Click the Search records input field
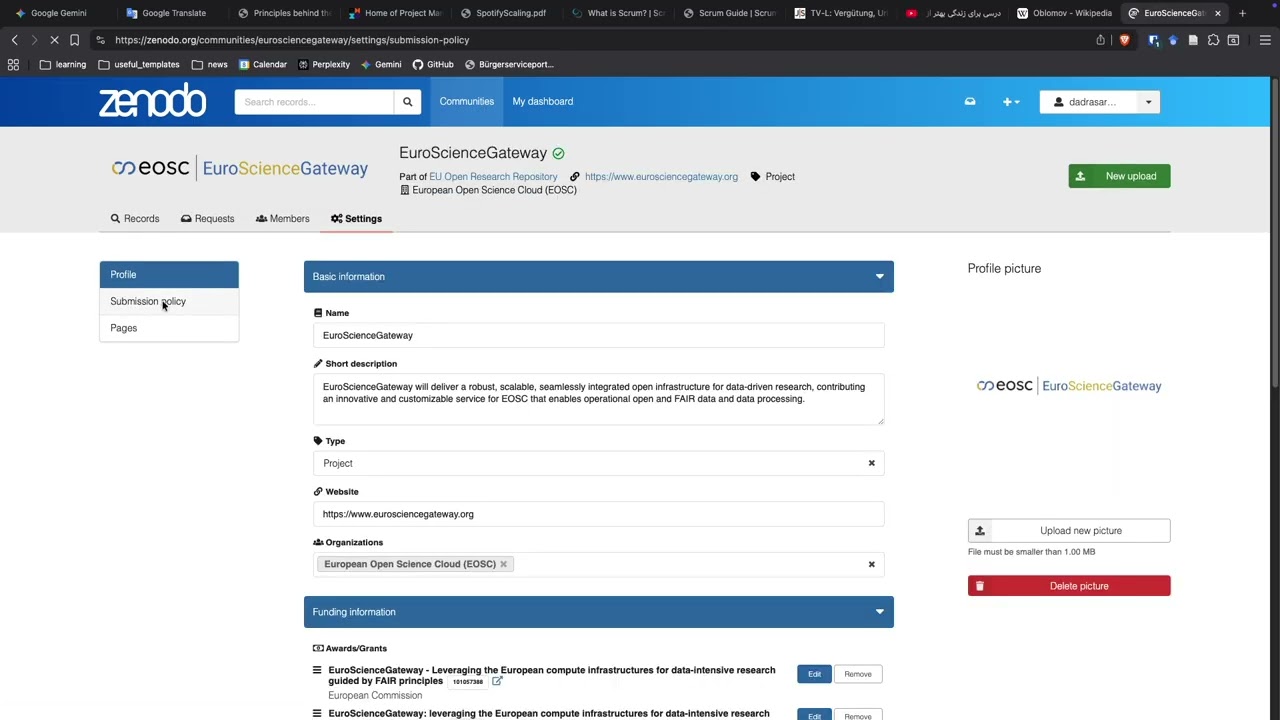This screenshot has width=1280, height=720. 314,102
